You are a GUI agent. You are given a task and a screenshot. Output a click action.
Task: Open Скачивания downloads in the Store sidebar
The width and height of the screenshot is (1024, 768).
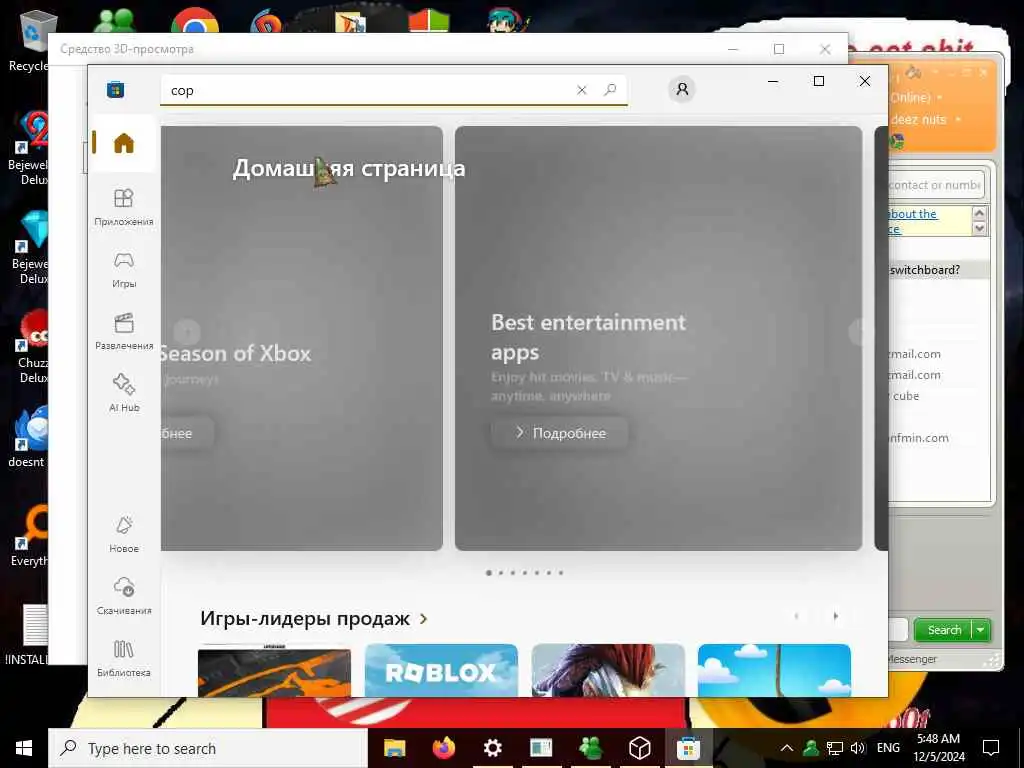[x=123, y=596]
